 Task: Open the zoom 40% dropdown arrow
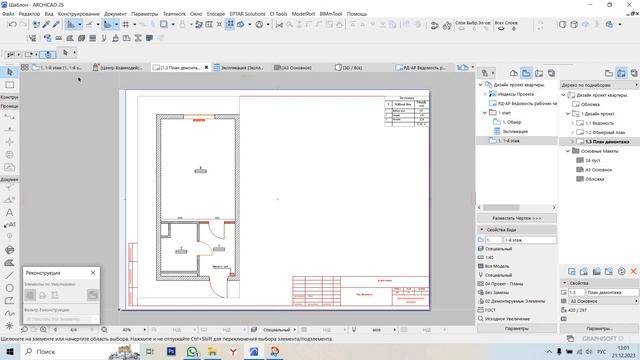pos(144,329)
